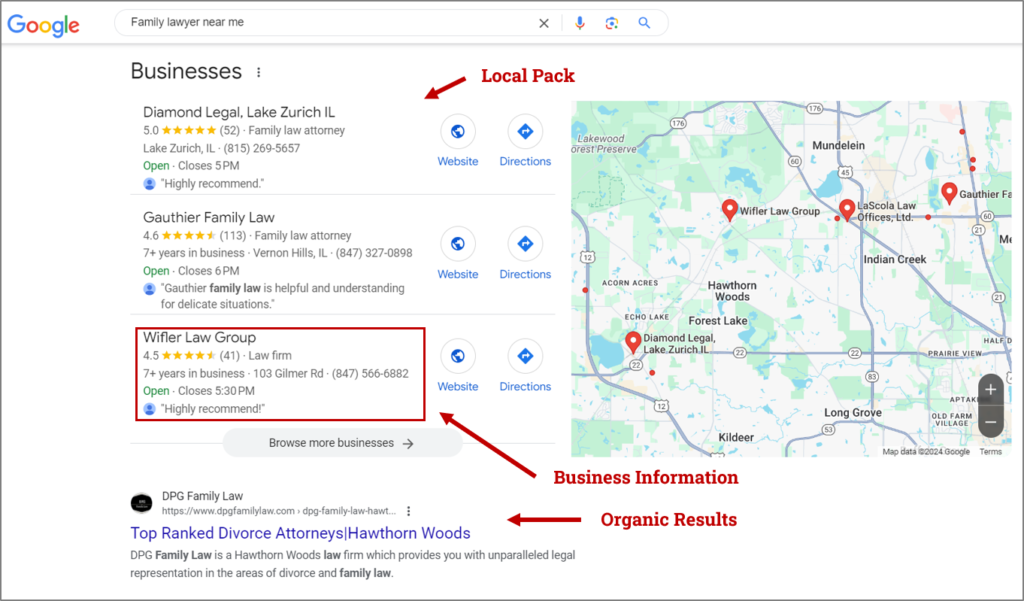Image resolution: width=1024 pixels, height=601 pixels.
Task: Open Google Lens image search icon
Action: (611, 22)
